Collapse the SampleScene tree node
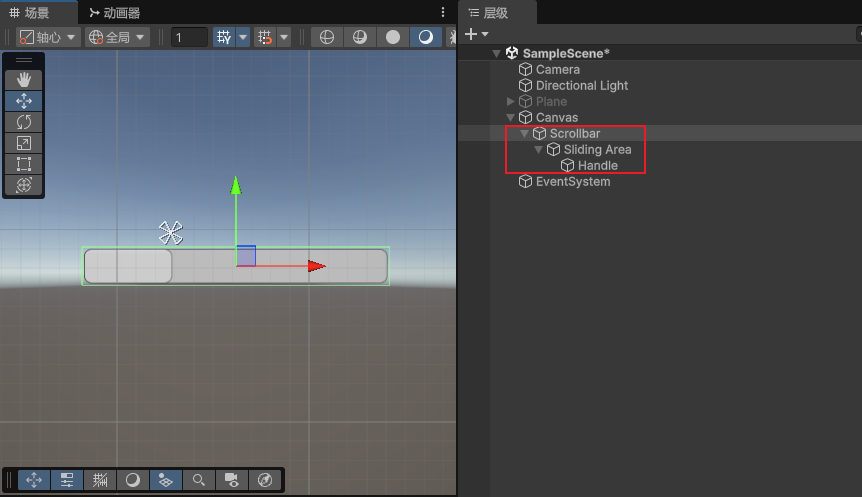862x497 pixels. pos(496,53)
